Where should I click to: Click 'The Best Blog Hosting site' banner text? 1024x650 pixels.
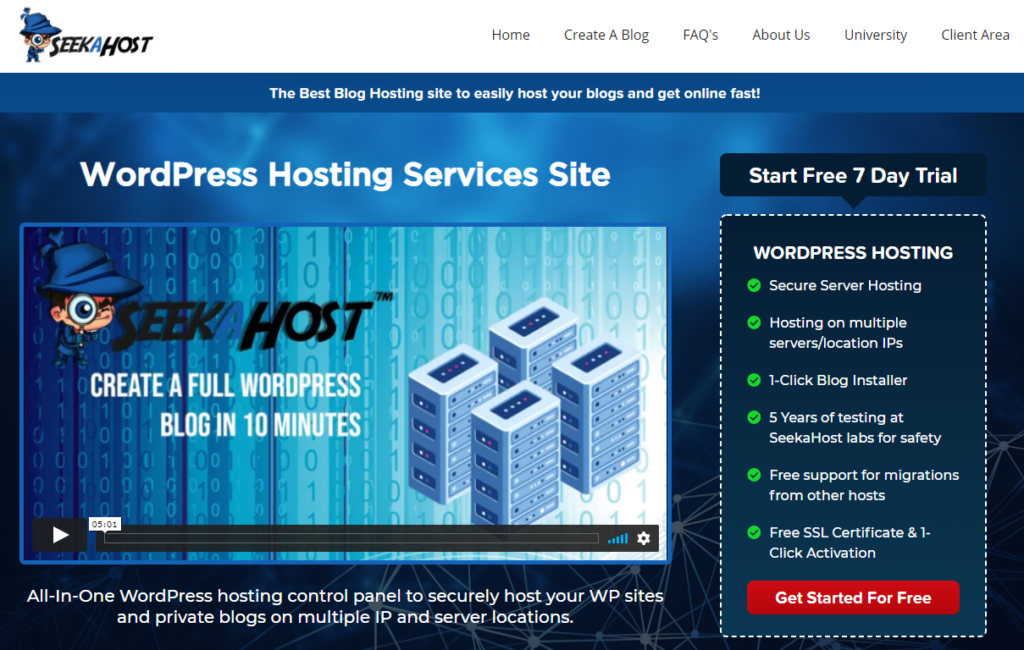click(x=515, y=93)
